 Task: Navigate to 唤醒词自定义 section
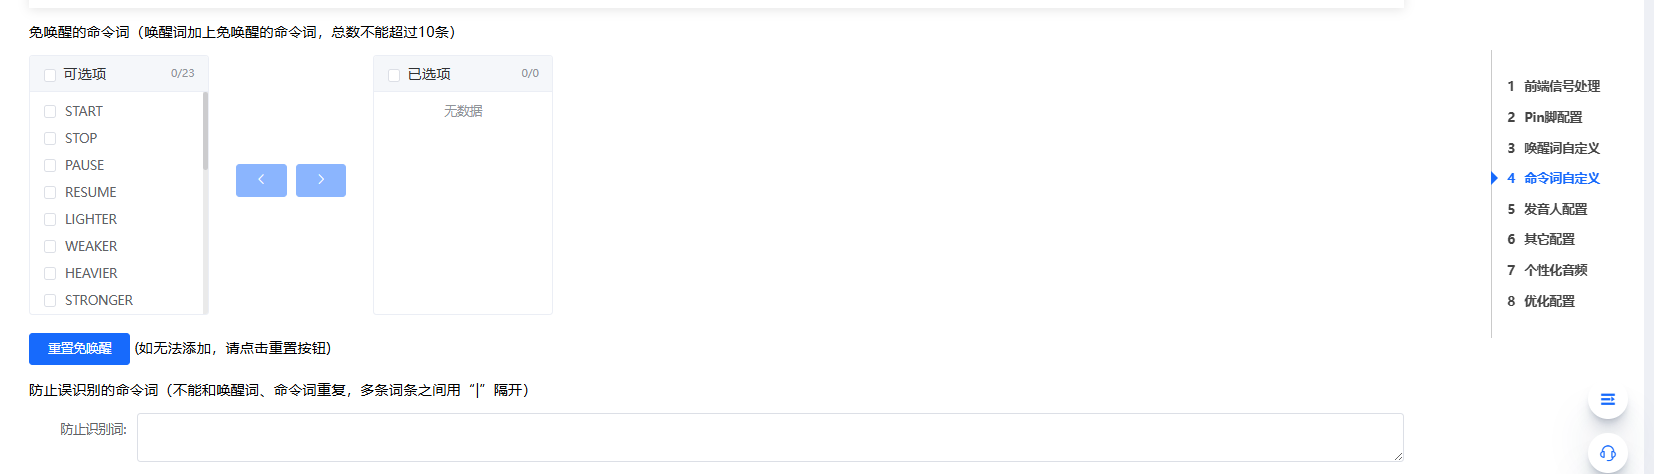coord(1561,148)
